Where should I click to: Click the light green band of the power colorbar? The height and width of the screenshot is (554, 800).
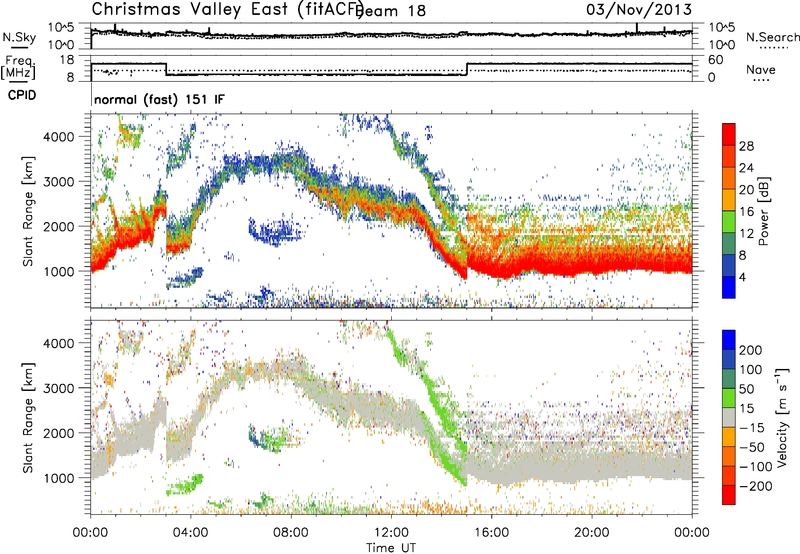pyautogui.click(x=729, y=221)
